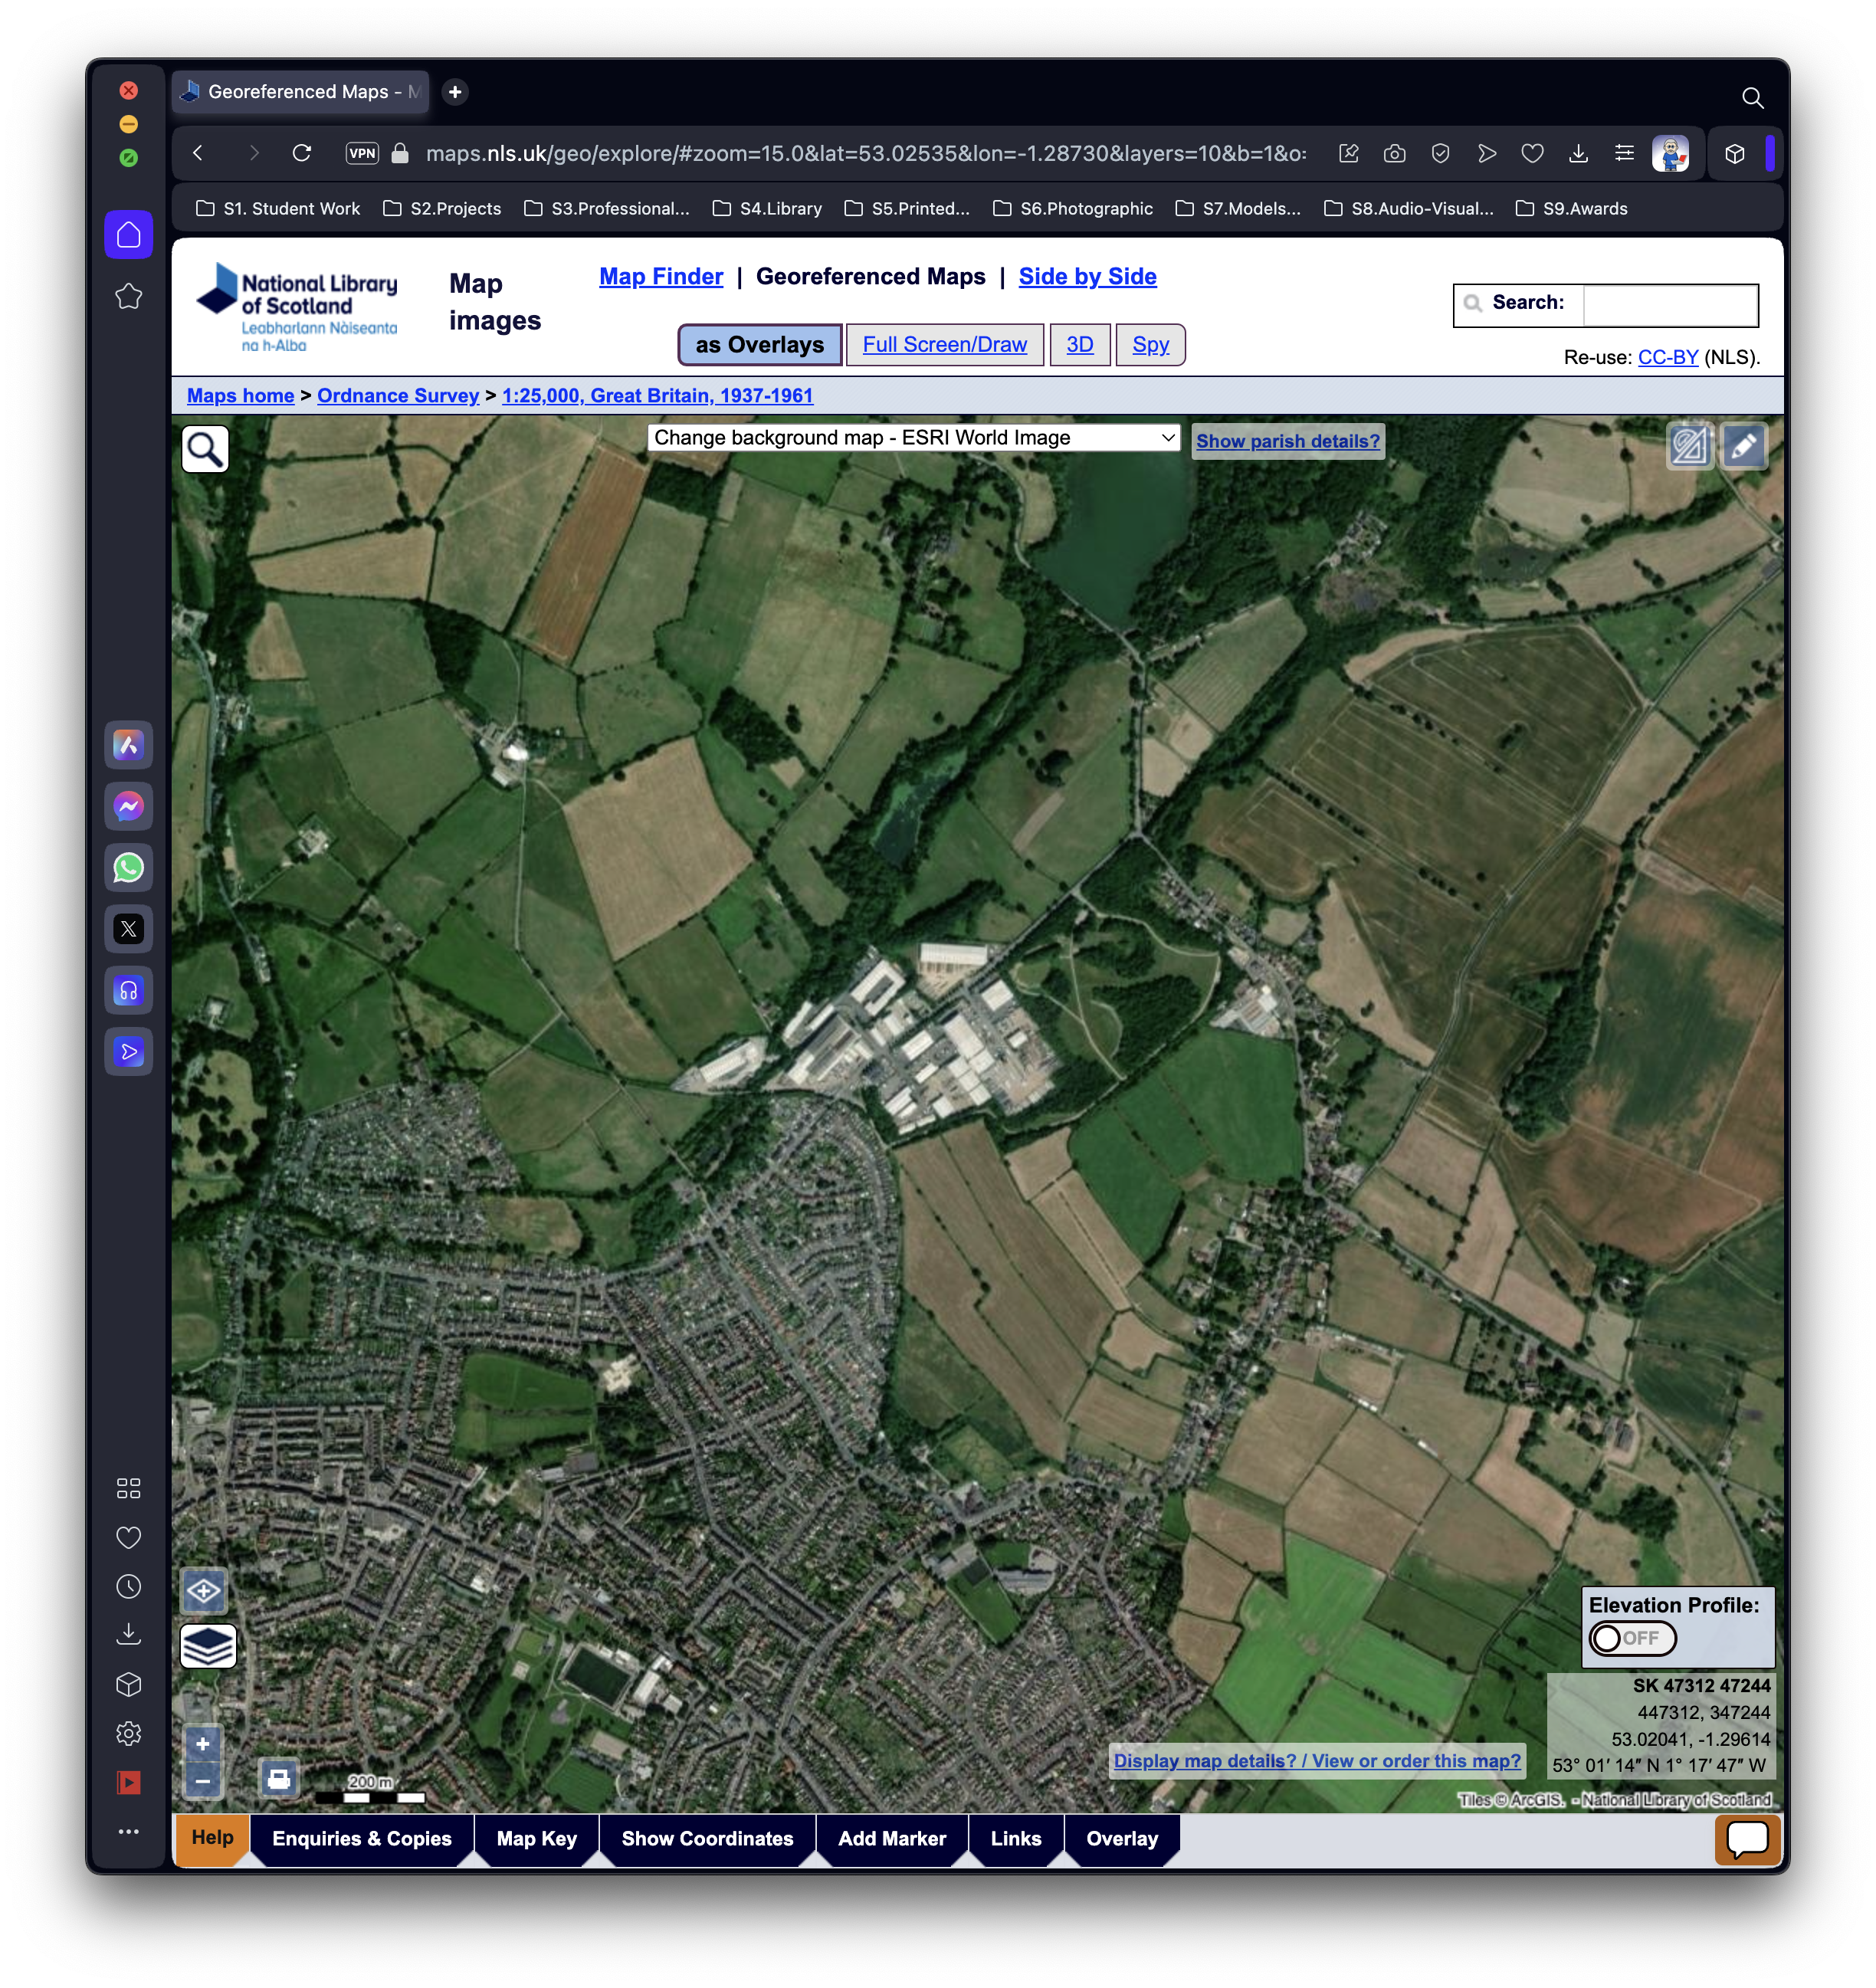Zoom in with the plus button
Screen dimensions: 1876x1988
pos(203,1744)
